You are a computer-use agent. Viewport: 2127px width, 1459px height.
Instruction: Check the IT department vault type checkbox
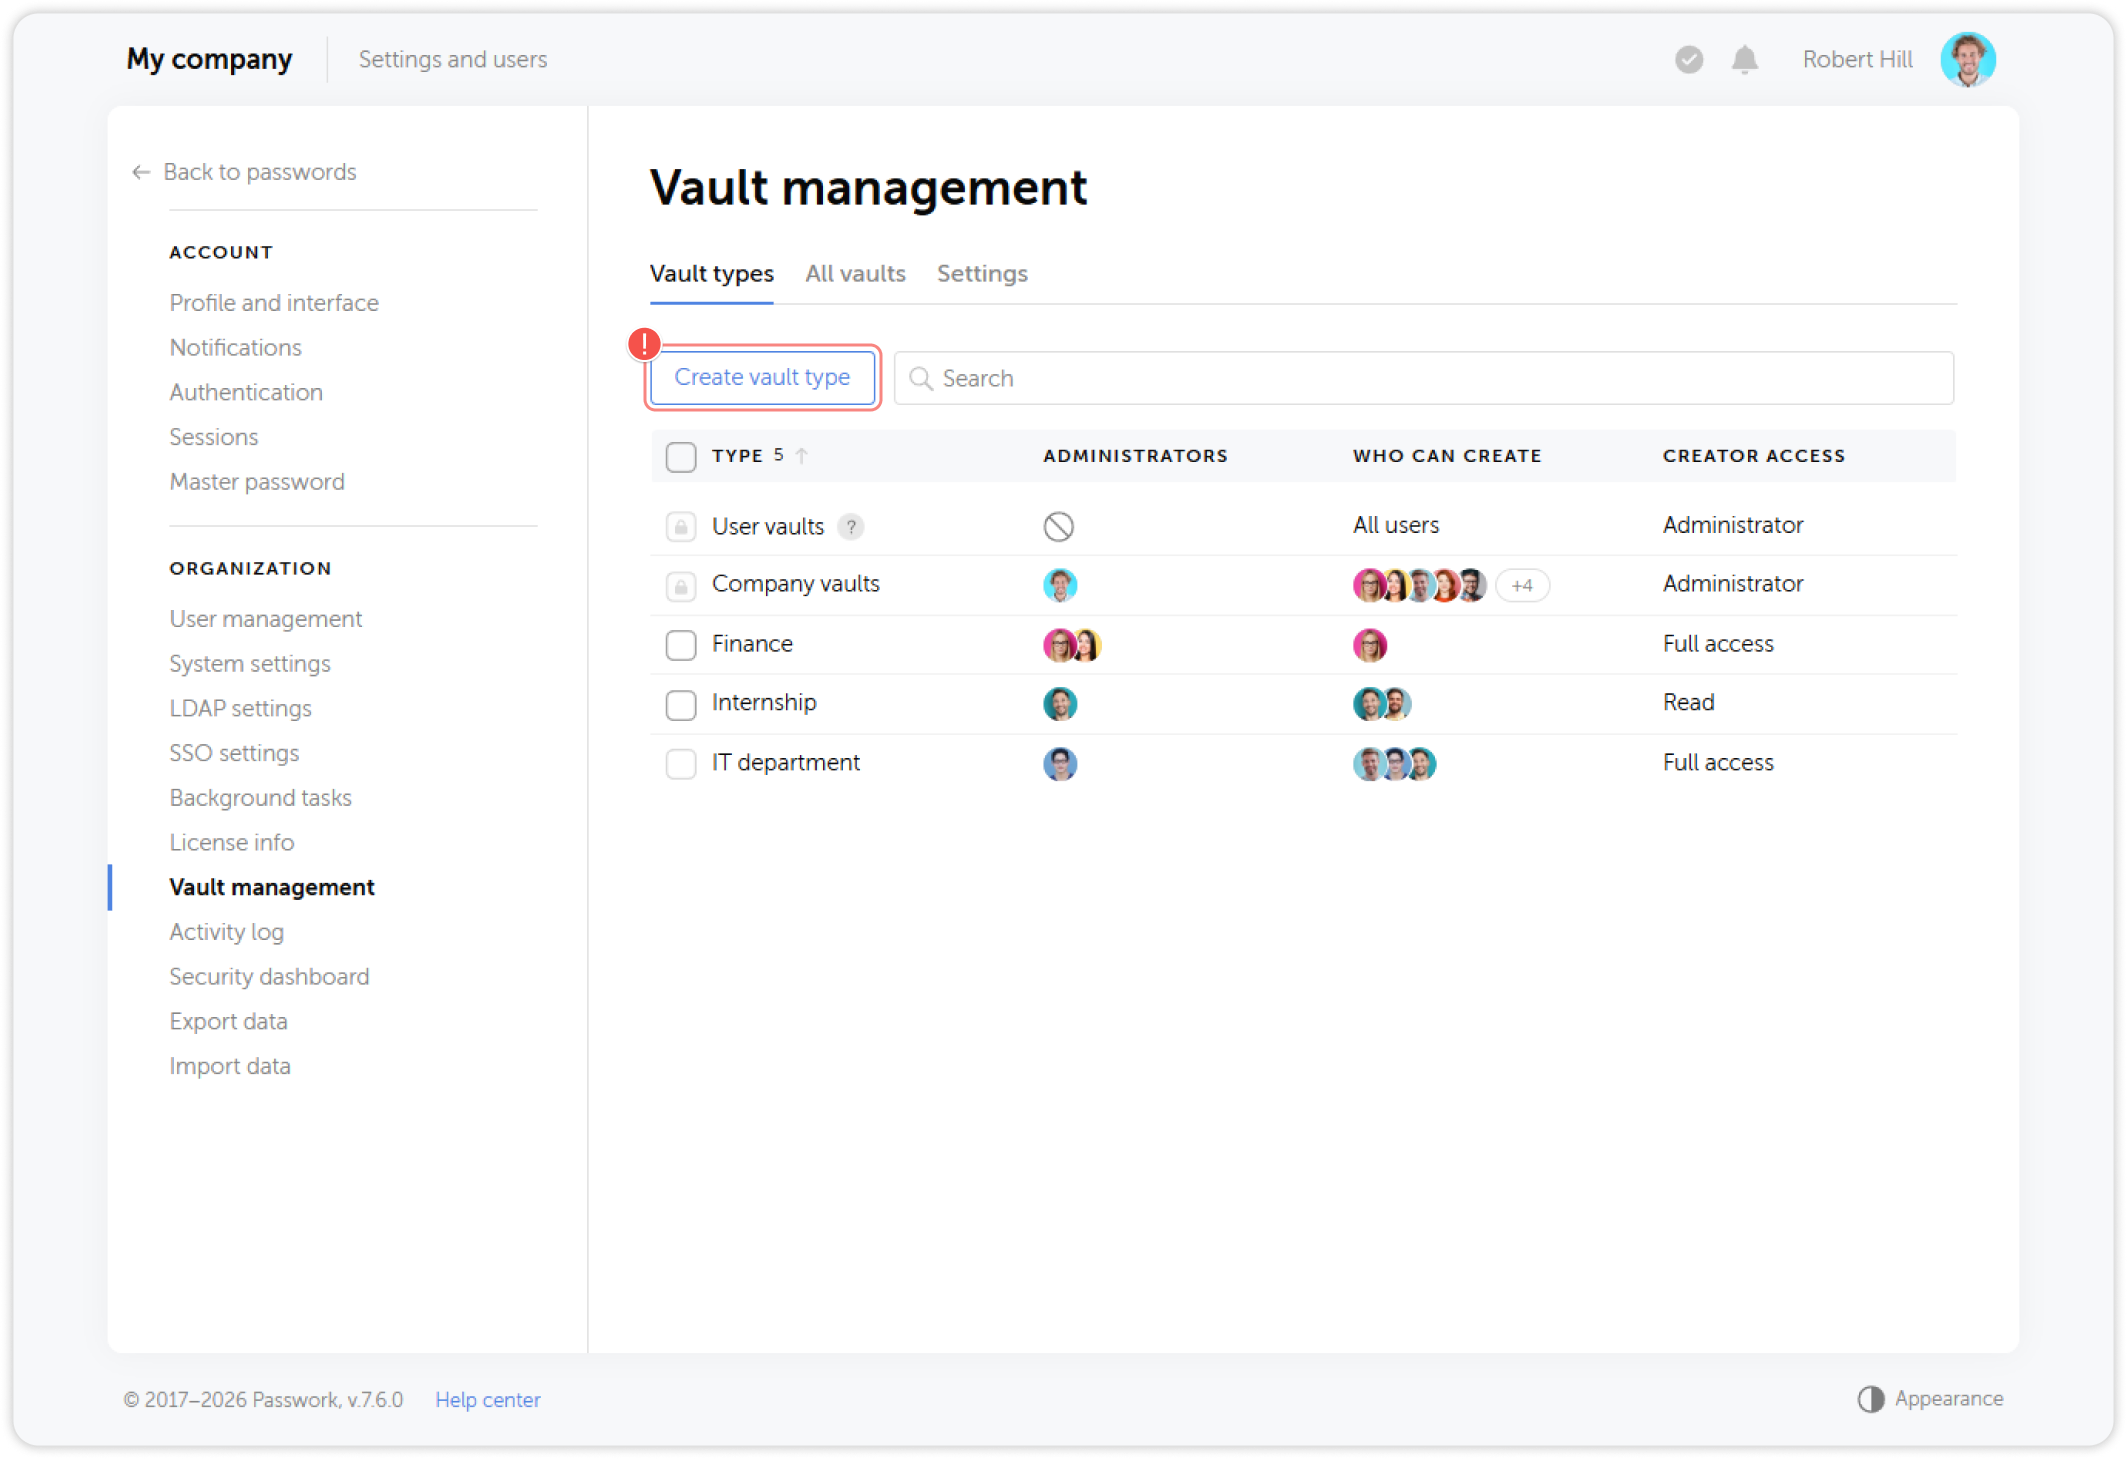(x=680, y=764)
